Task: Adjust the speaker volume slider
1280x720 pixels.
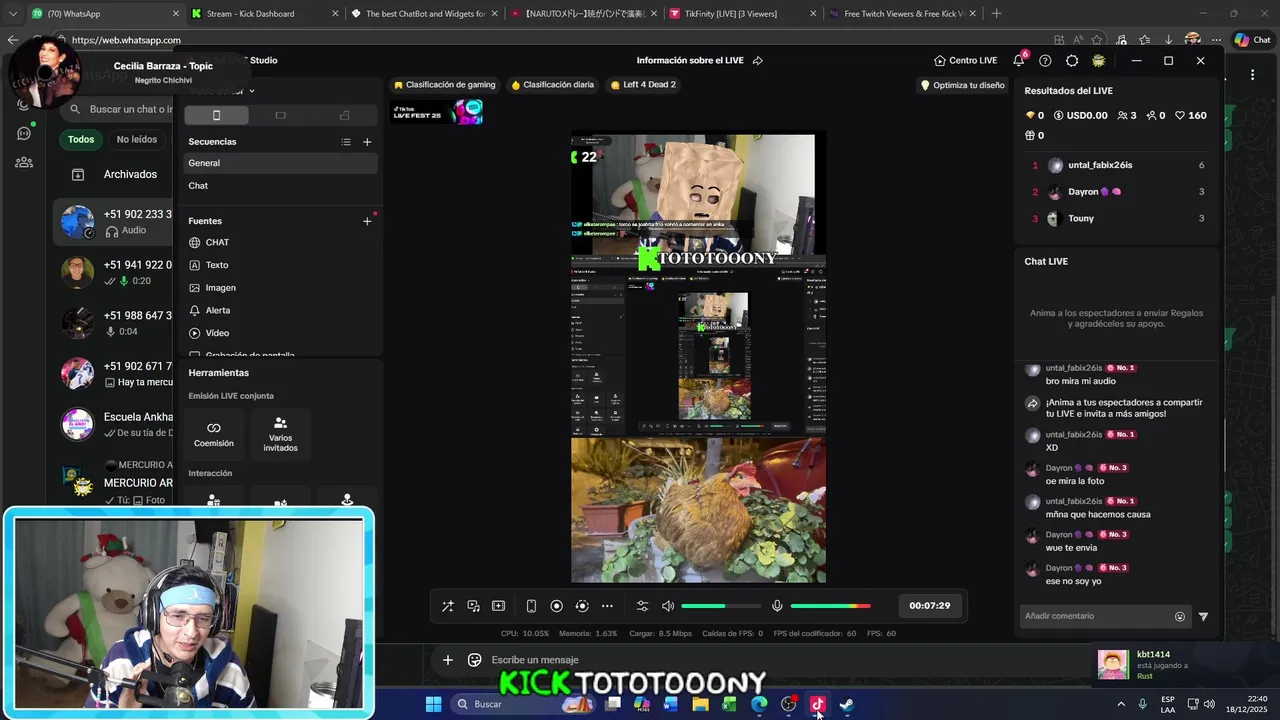Action: click(720, 606)
